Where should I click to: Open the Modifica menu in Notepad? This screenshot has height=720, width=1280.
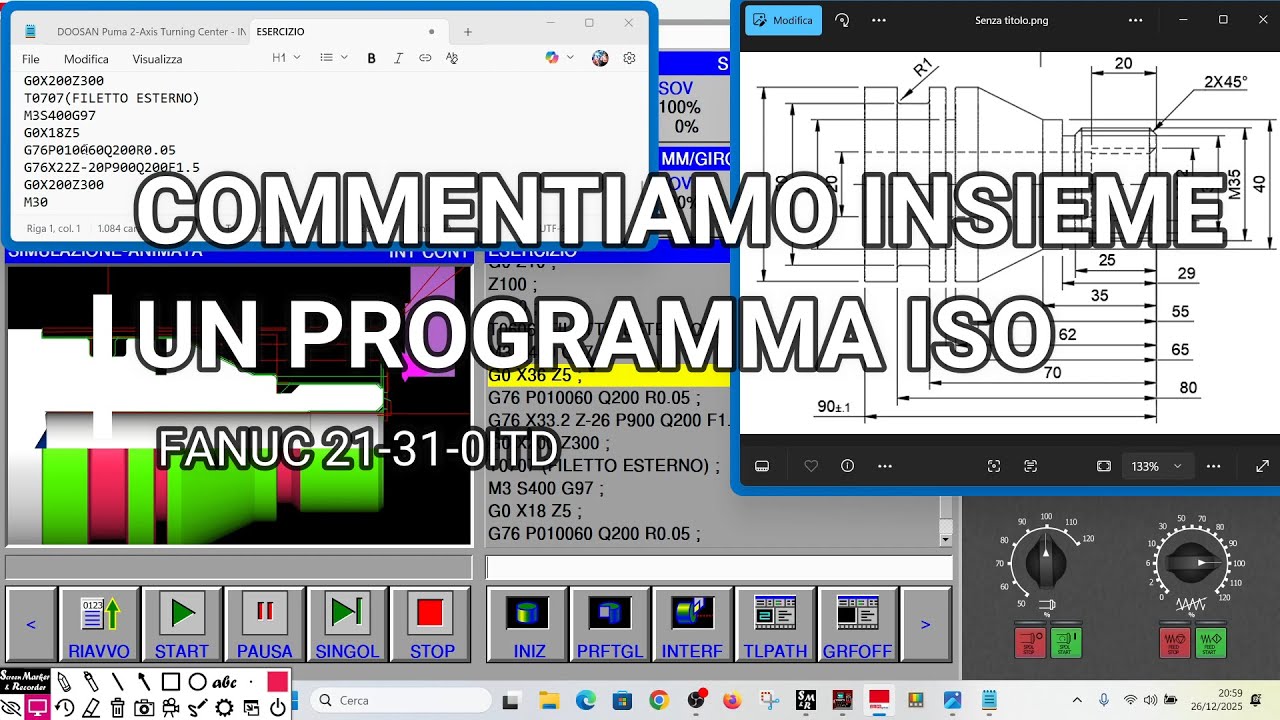(86, 59)
